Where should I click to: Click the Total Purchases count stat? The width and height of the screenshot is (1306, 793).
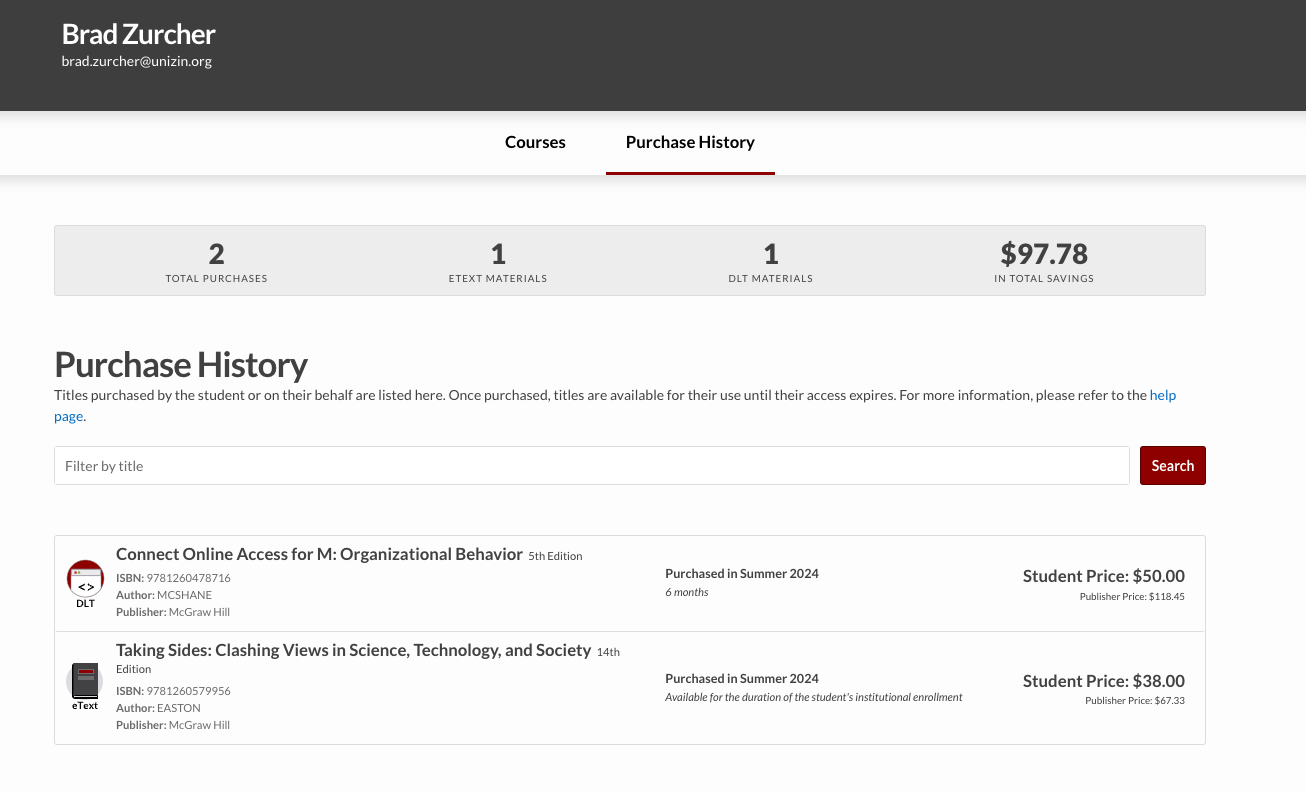(x=216, y=254)
